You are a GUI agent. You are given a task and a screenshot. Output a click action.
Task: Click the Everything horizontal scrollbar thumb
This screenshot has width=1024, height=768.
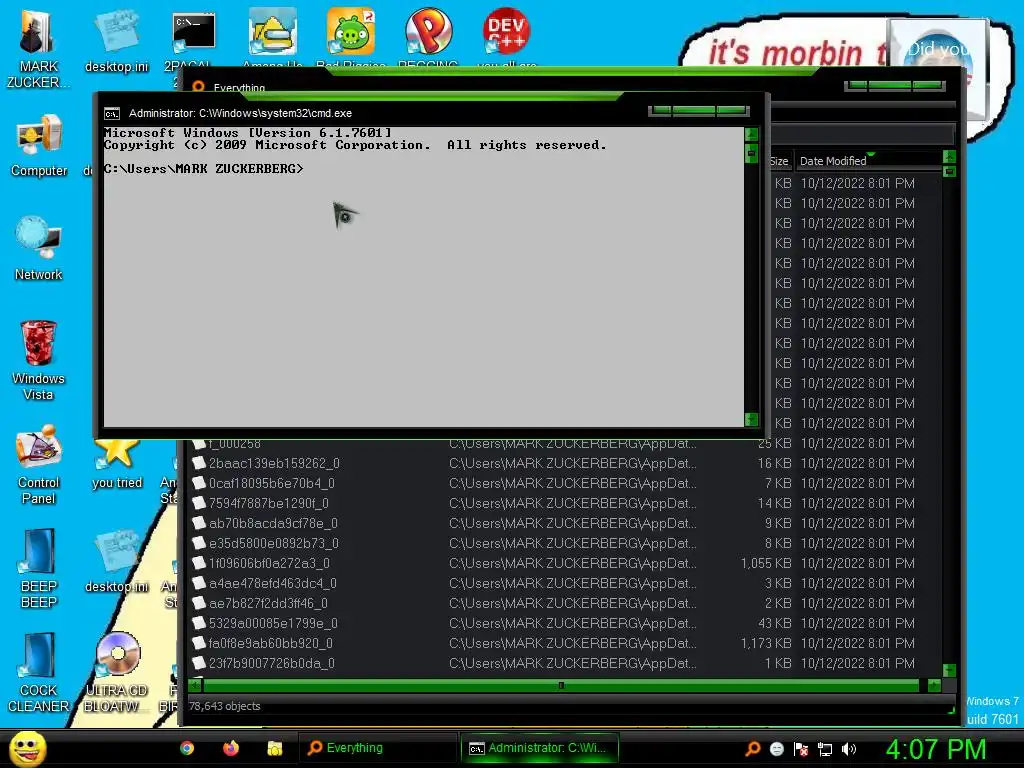coord(561,685)
